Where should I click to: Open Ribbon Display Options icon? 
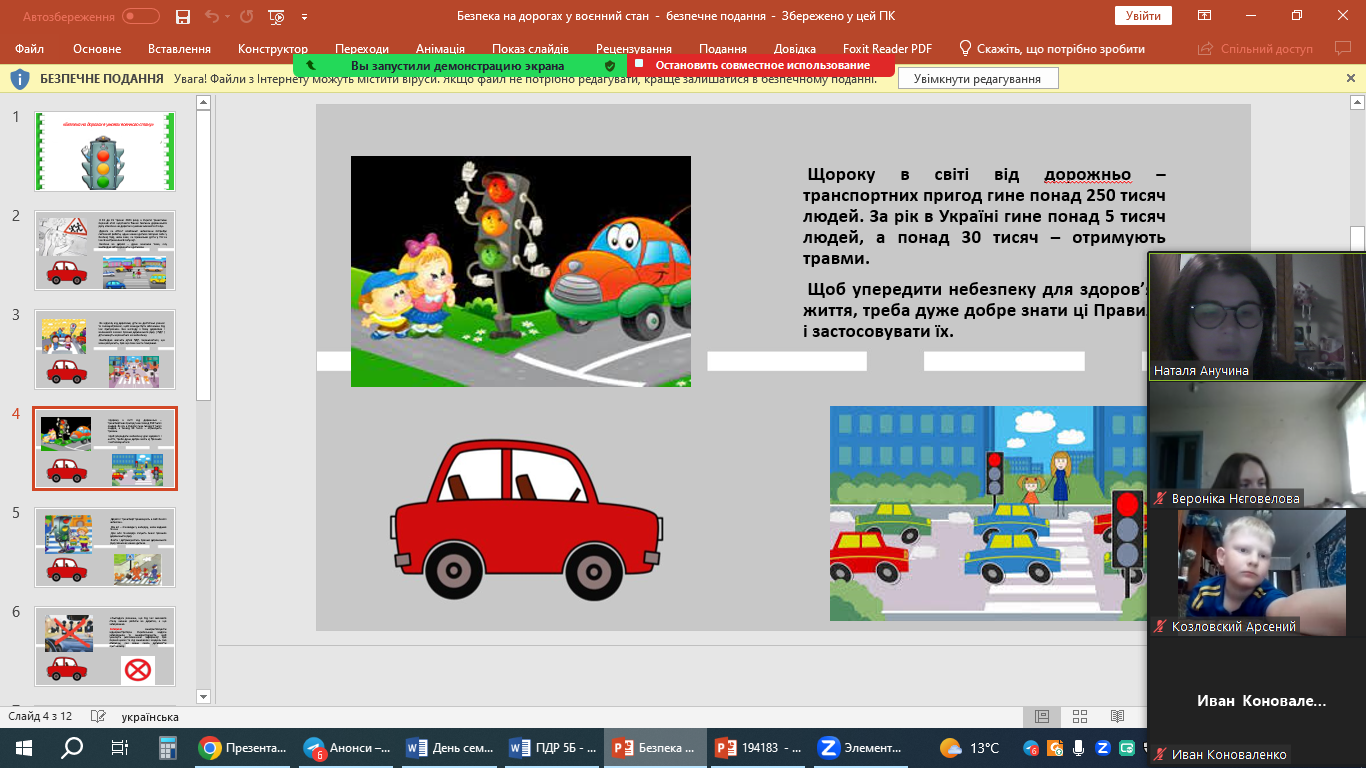[1206, 16]
